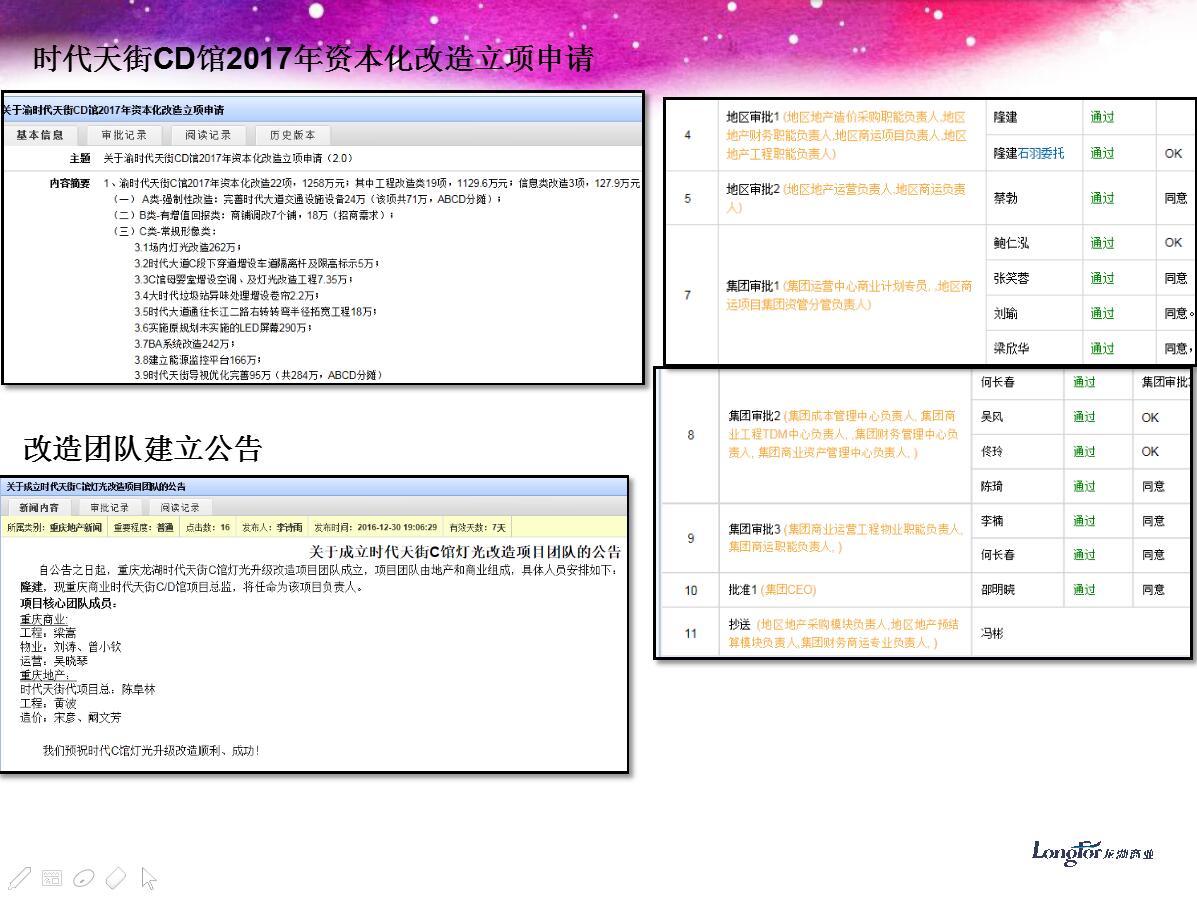Click 通过 status beside 蔡勃

point(1102,198)
